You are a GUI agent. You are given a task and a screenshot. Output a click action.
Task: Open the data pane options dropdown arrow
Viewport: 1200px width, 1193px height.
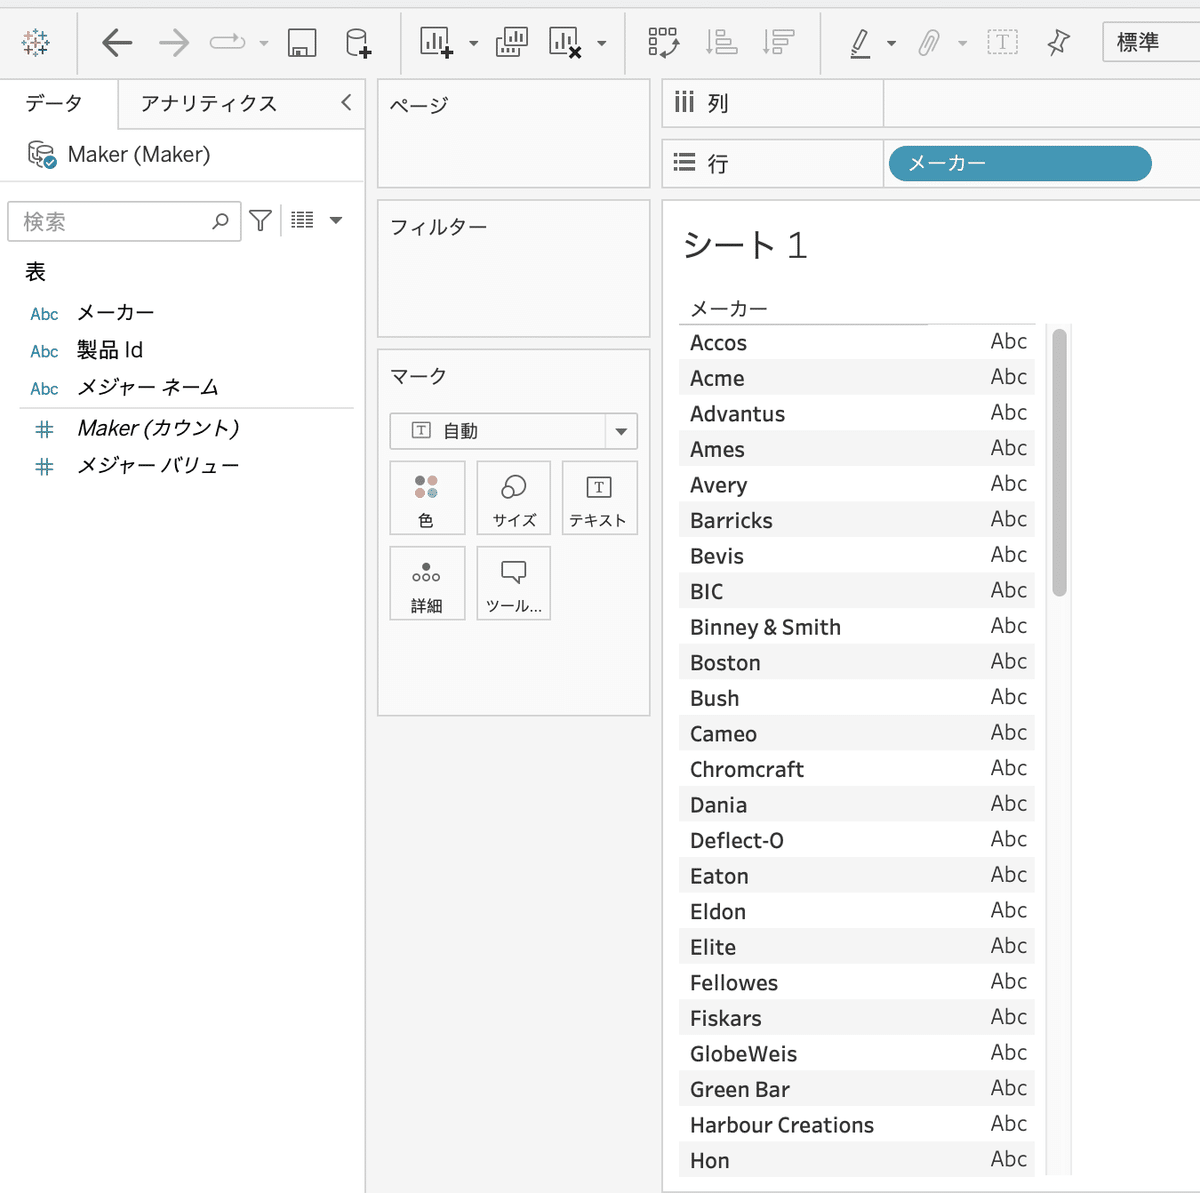coord(336,220)
